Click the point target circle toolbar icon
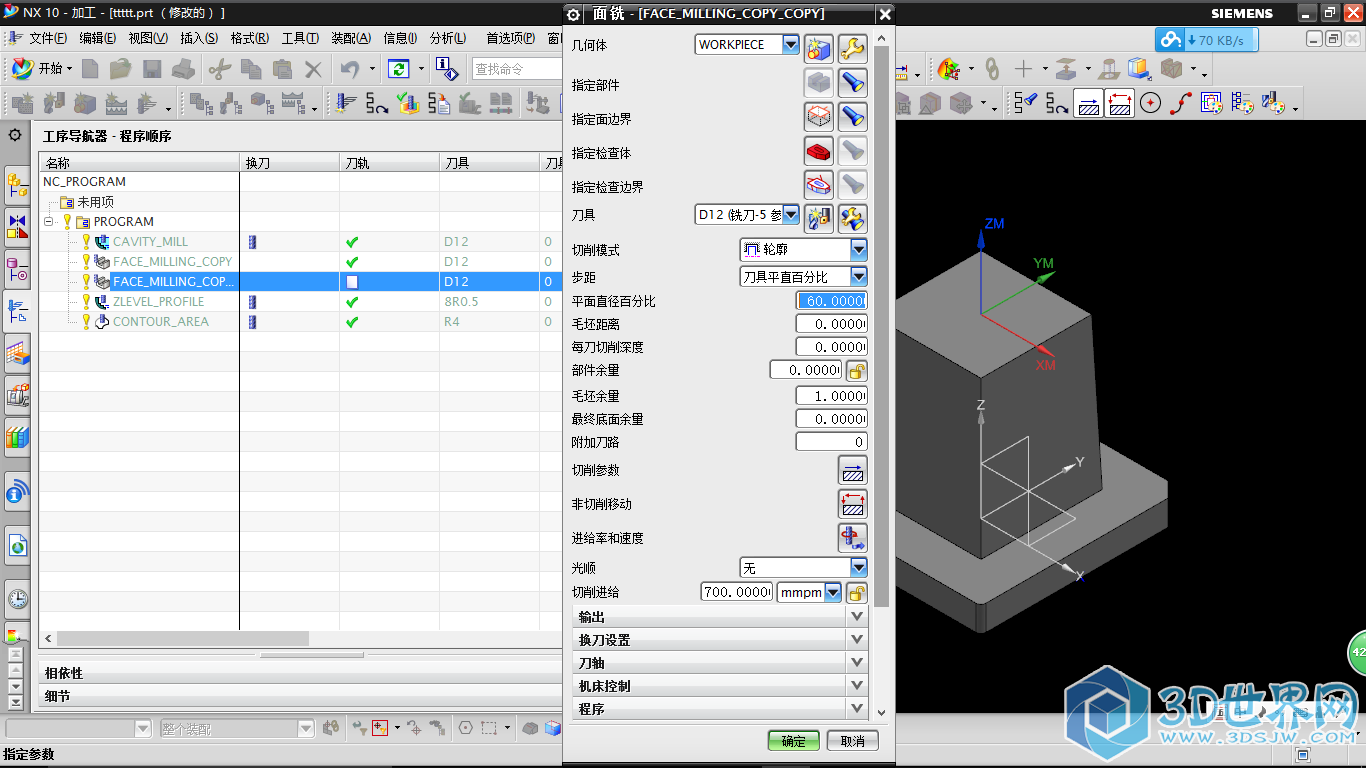Image resolution: width=1366 pixels, height=768 pixels. pos(1150,102)
